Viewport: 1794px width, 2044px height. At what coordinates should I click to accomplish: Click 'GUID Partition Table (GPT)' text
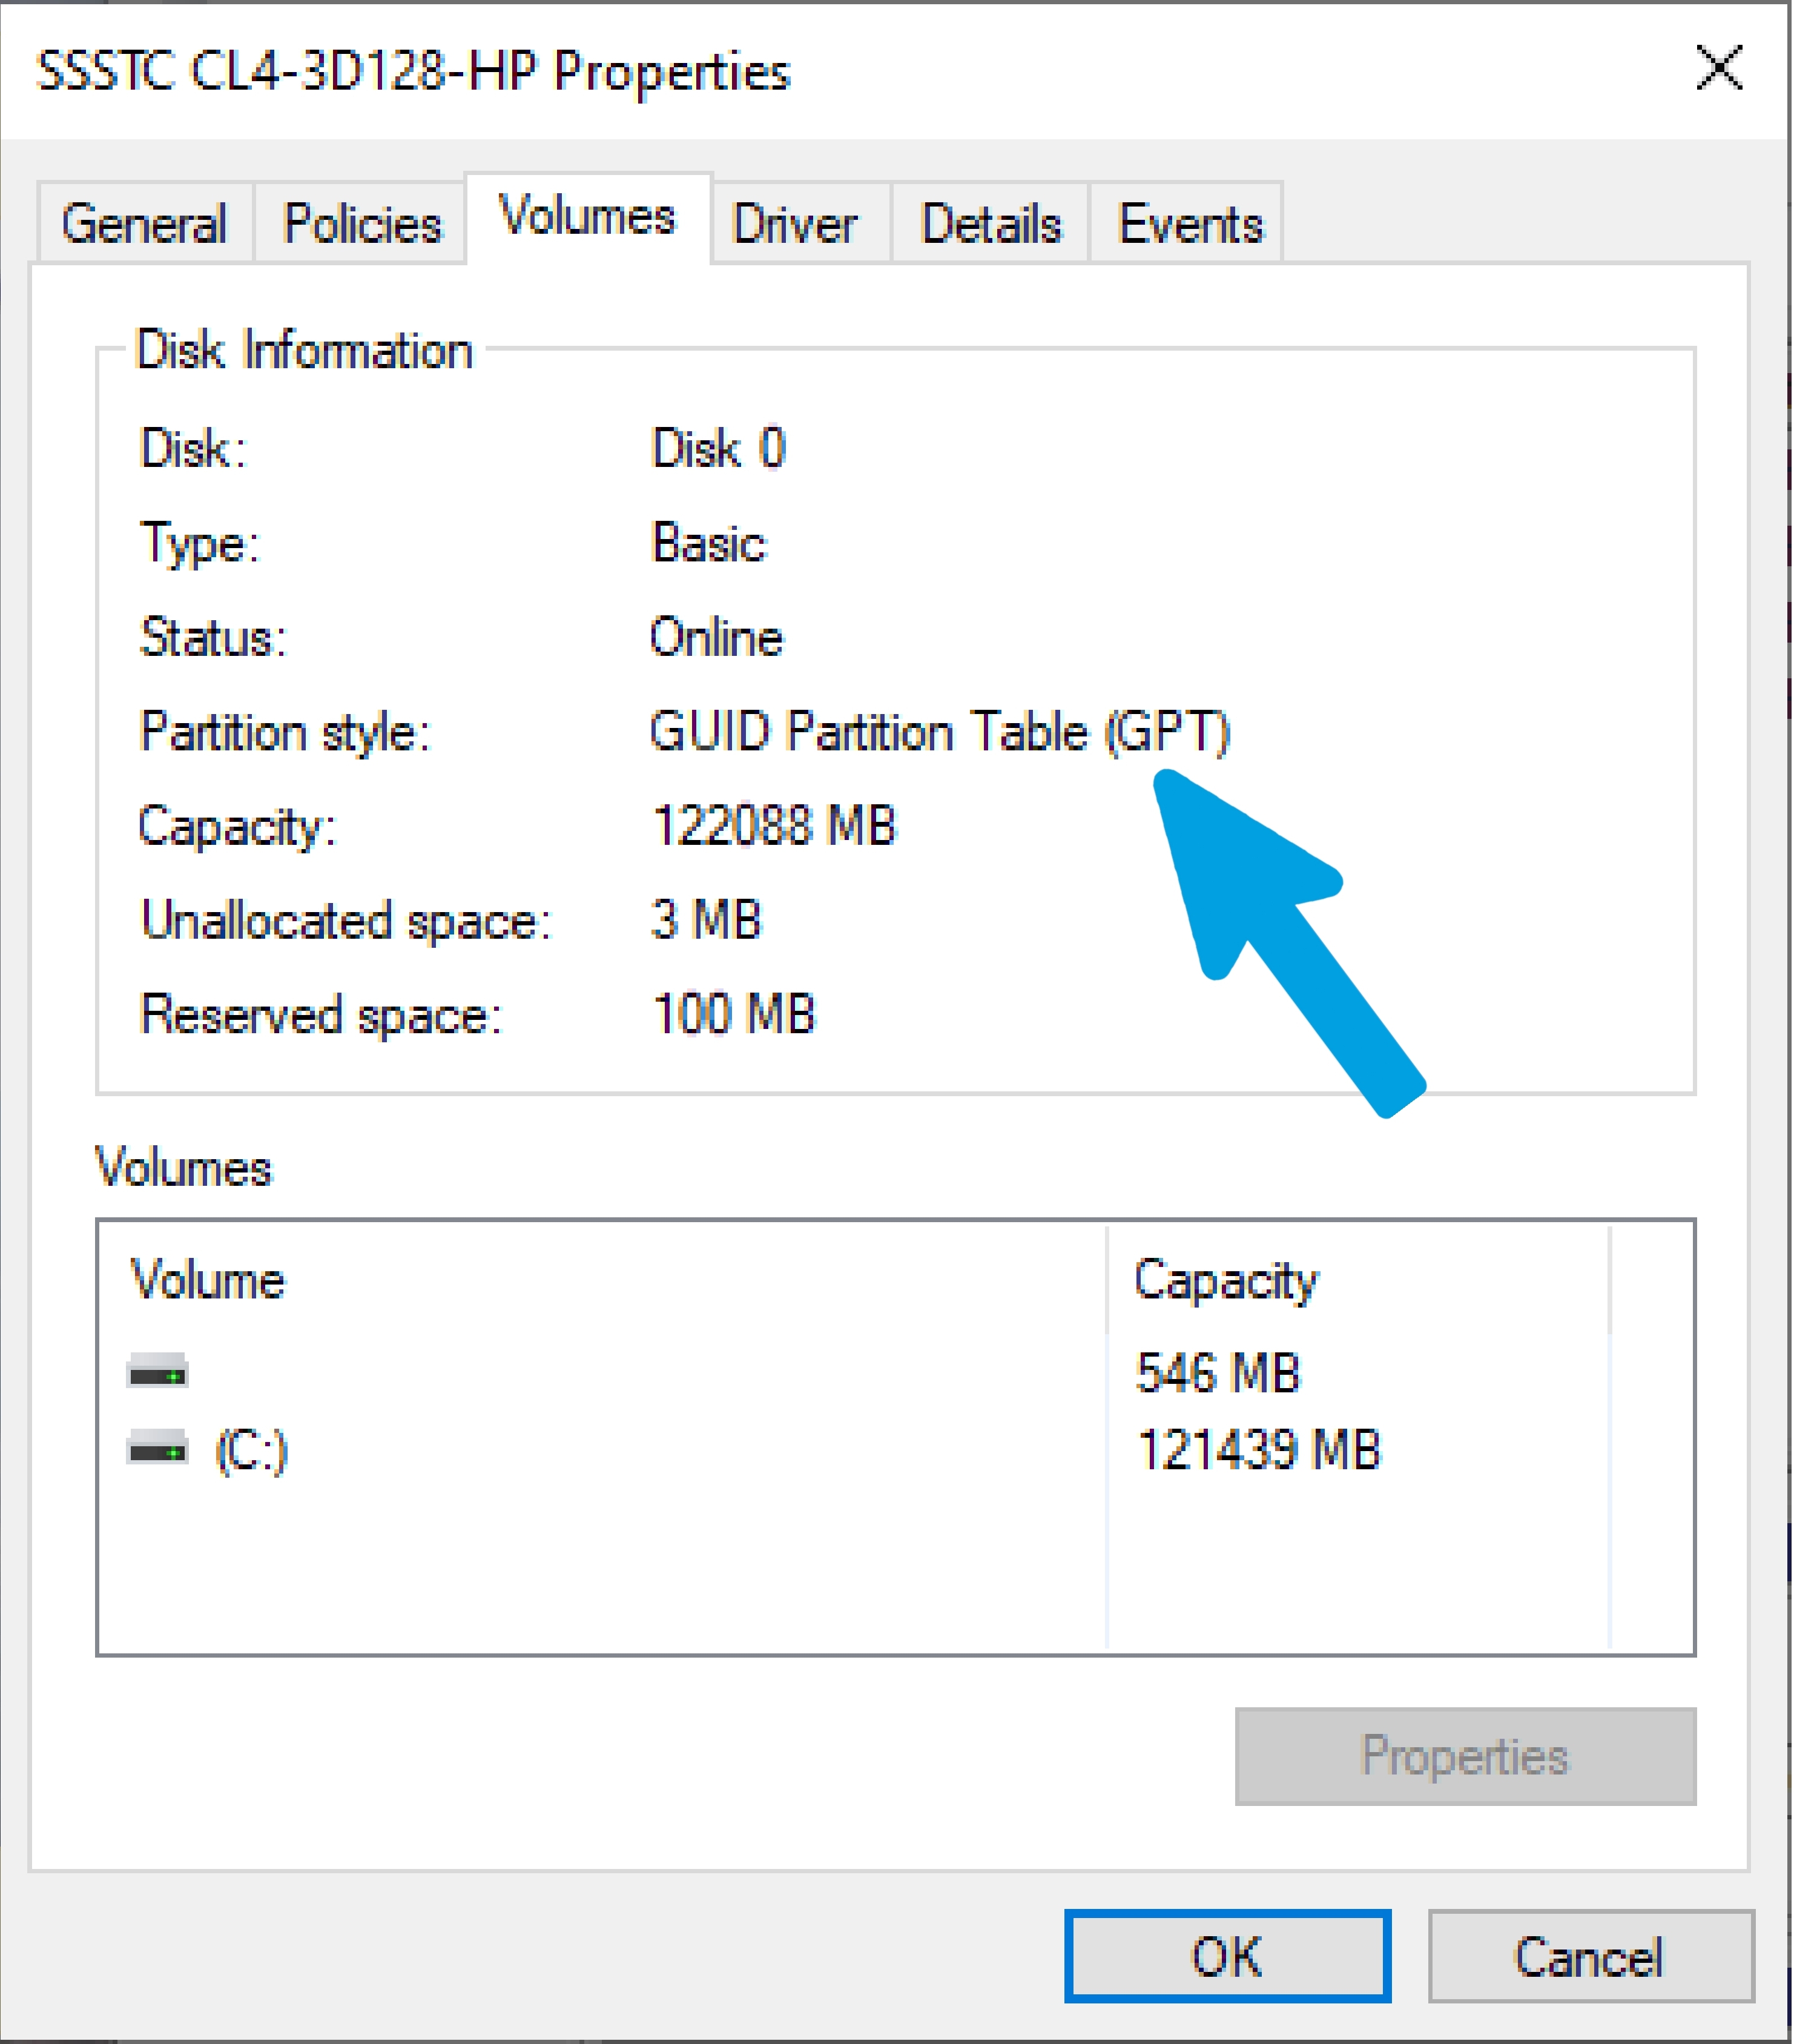939,732
